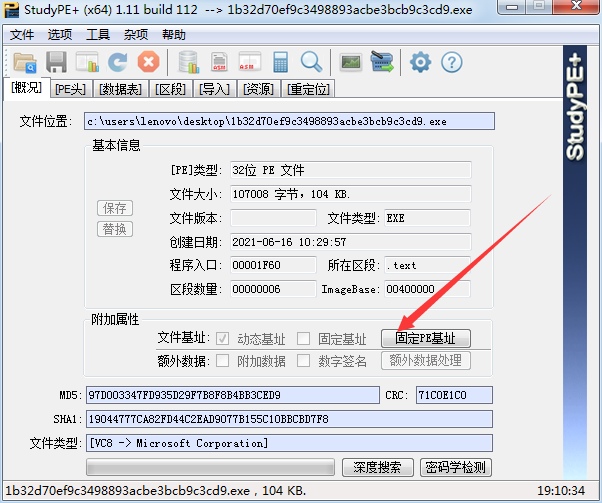This screenshot has width=602, height=503.
Task: Click the CRC 71C0E1C0 field
Action: 454,395
